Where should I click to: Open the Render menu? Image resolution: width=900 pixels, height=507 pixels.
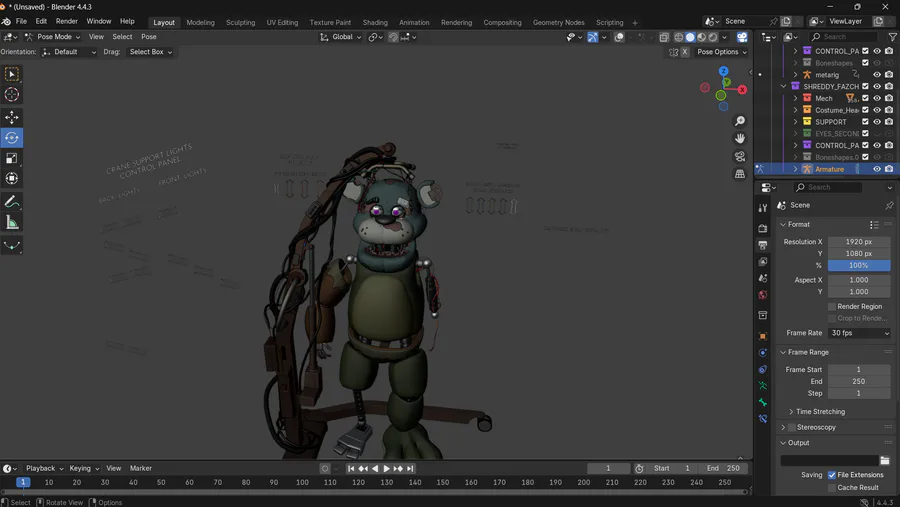tap(67, 21)
